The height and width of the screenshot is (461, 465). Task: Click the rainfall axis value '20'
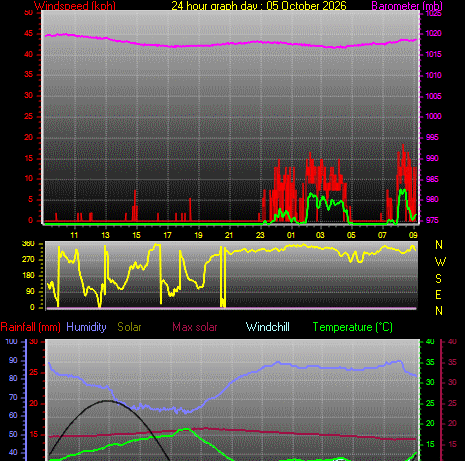33,403
